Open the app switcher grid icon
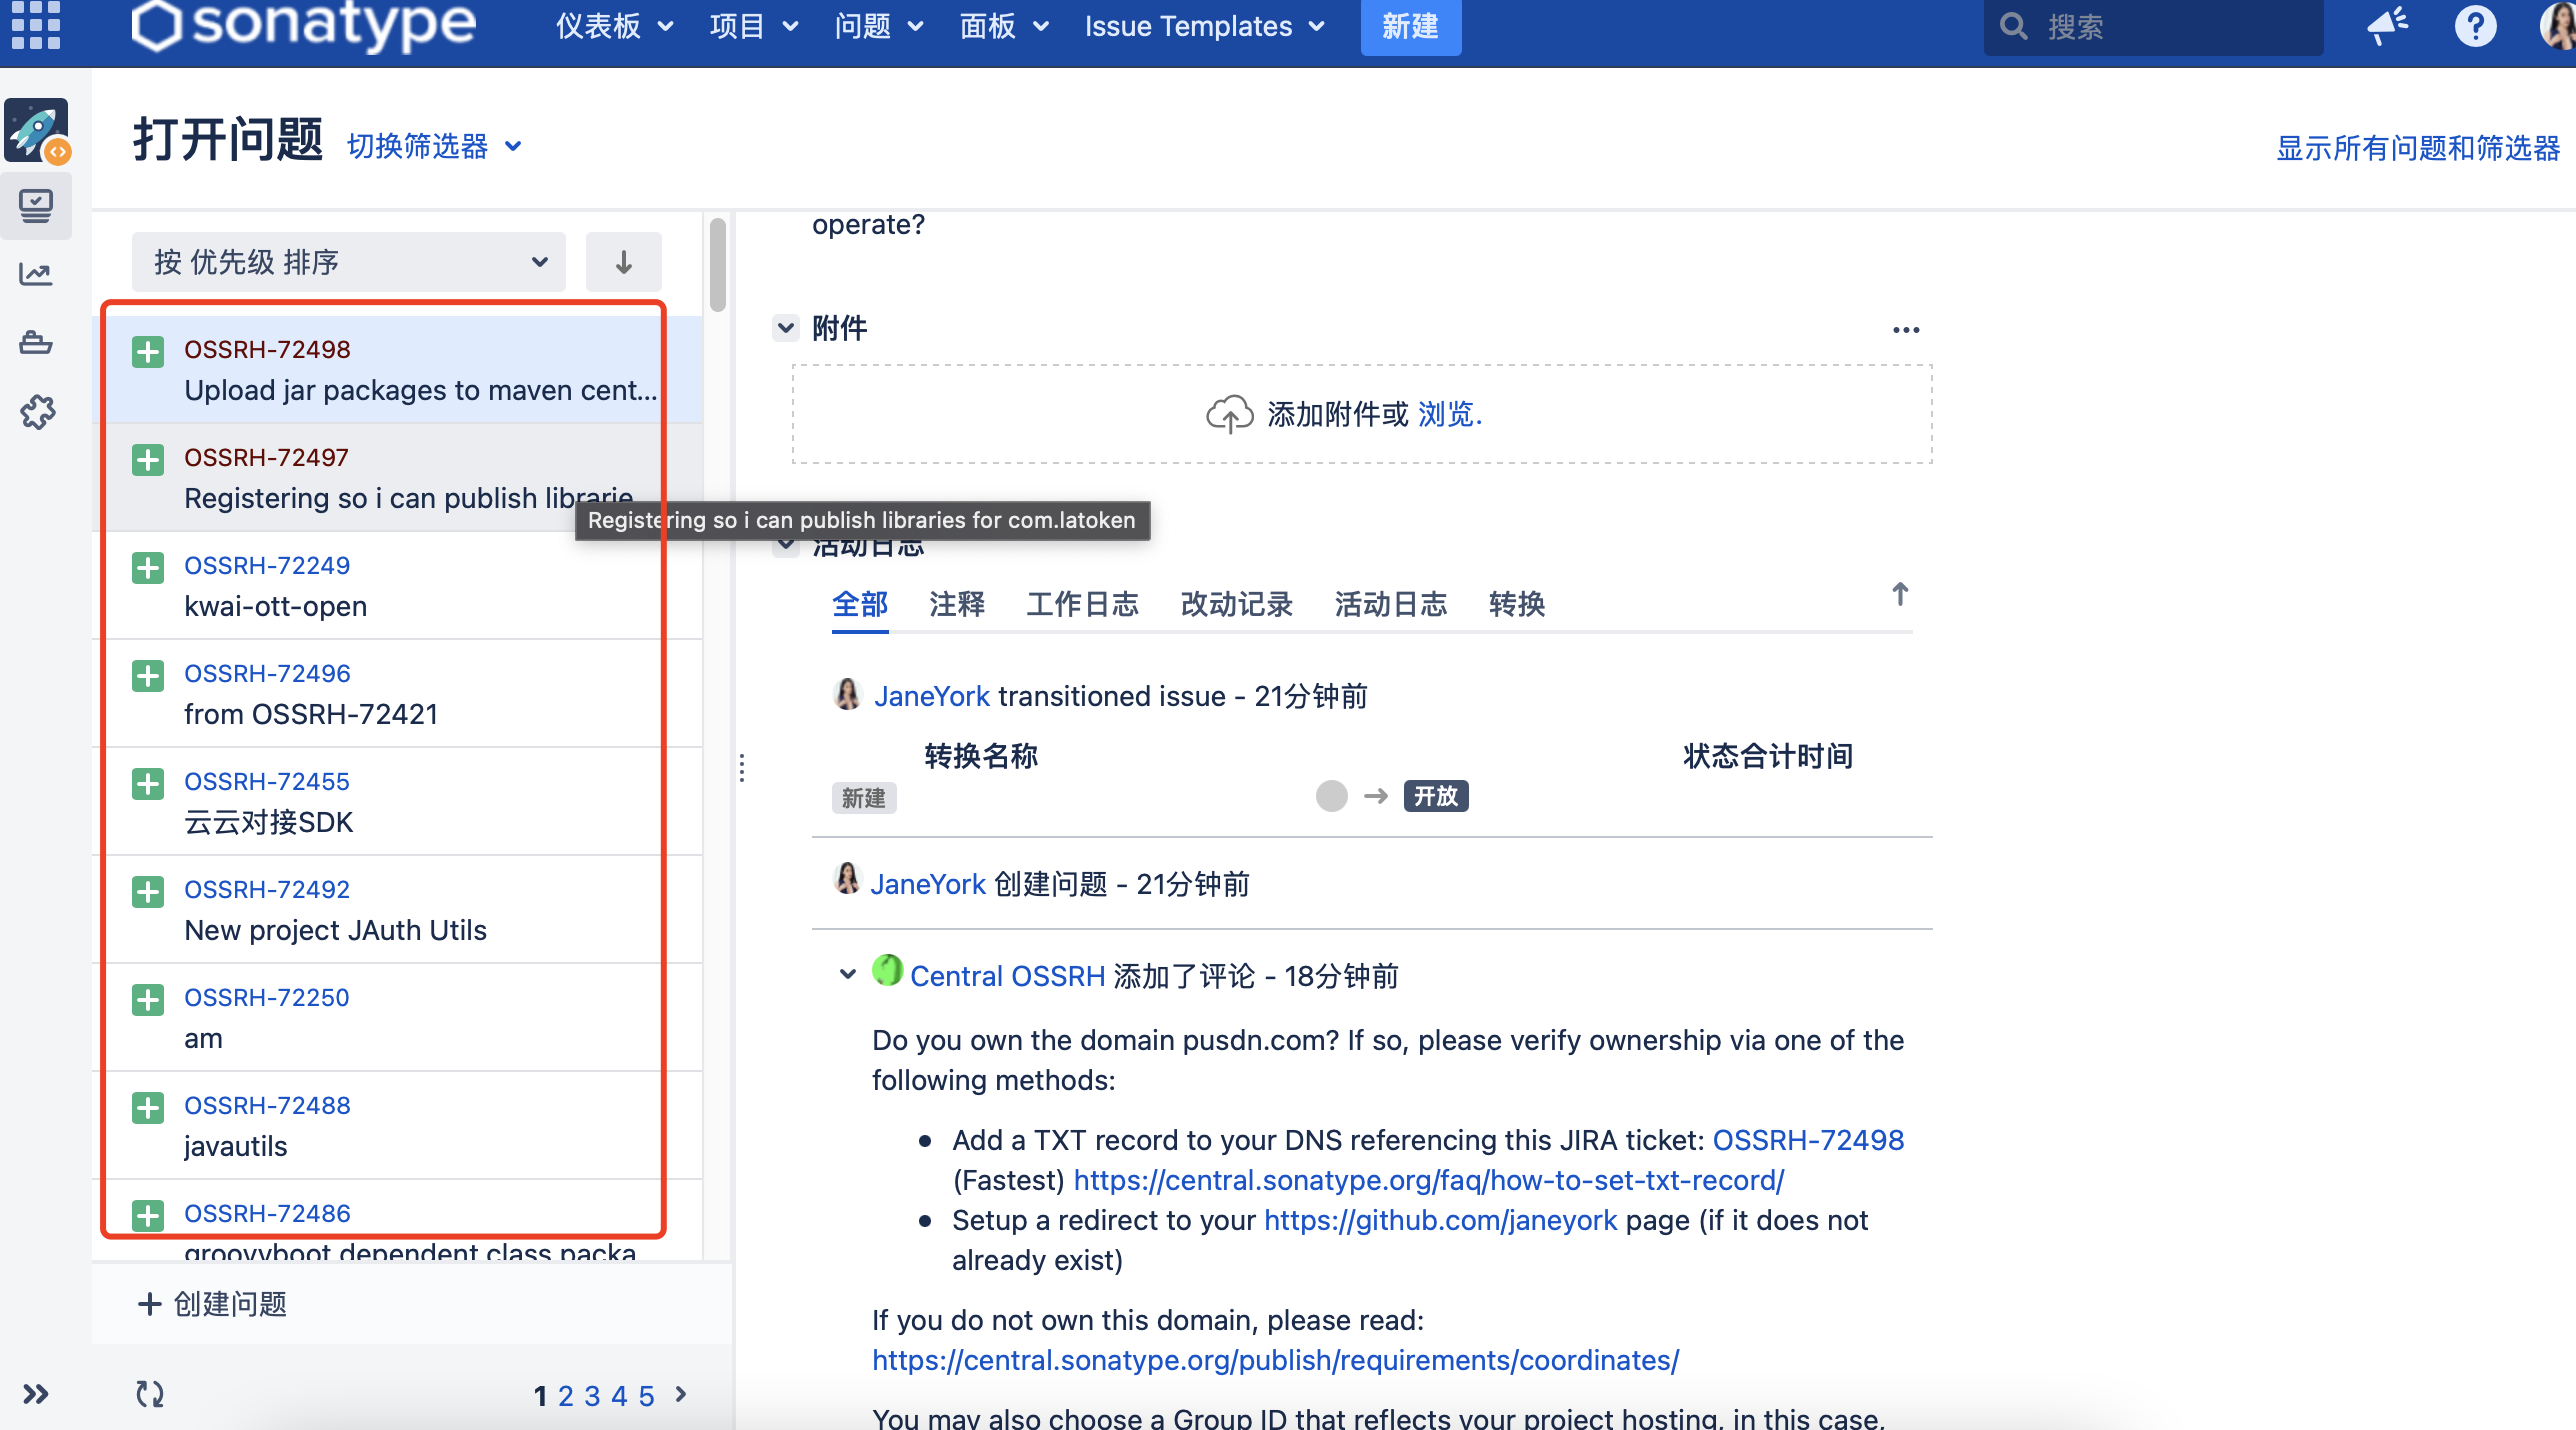 point(36,24)
